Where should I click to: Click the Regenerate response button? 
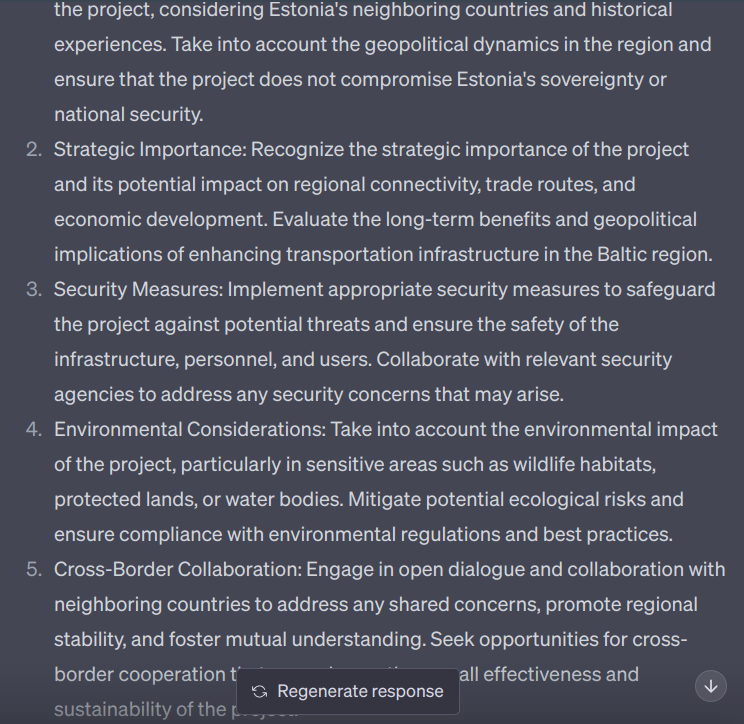pos(348,691)
